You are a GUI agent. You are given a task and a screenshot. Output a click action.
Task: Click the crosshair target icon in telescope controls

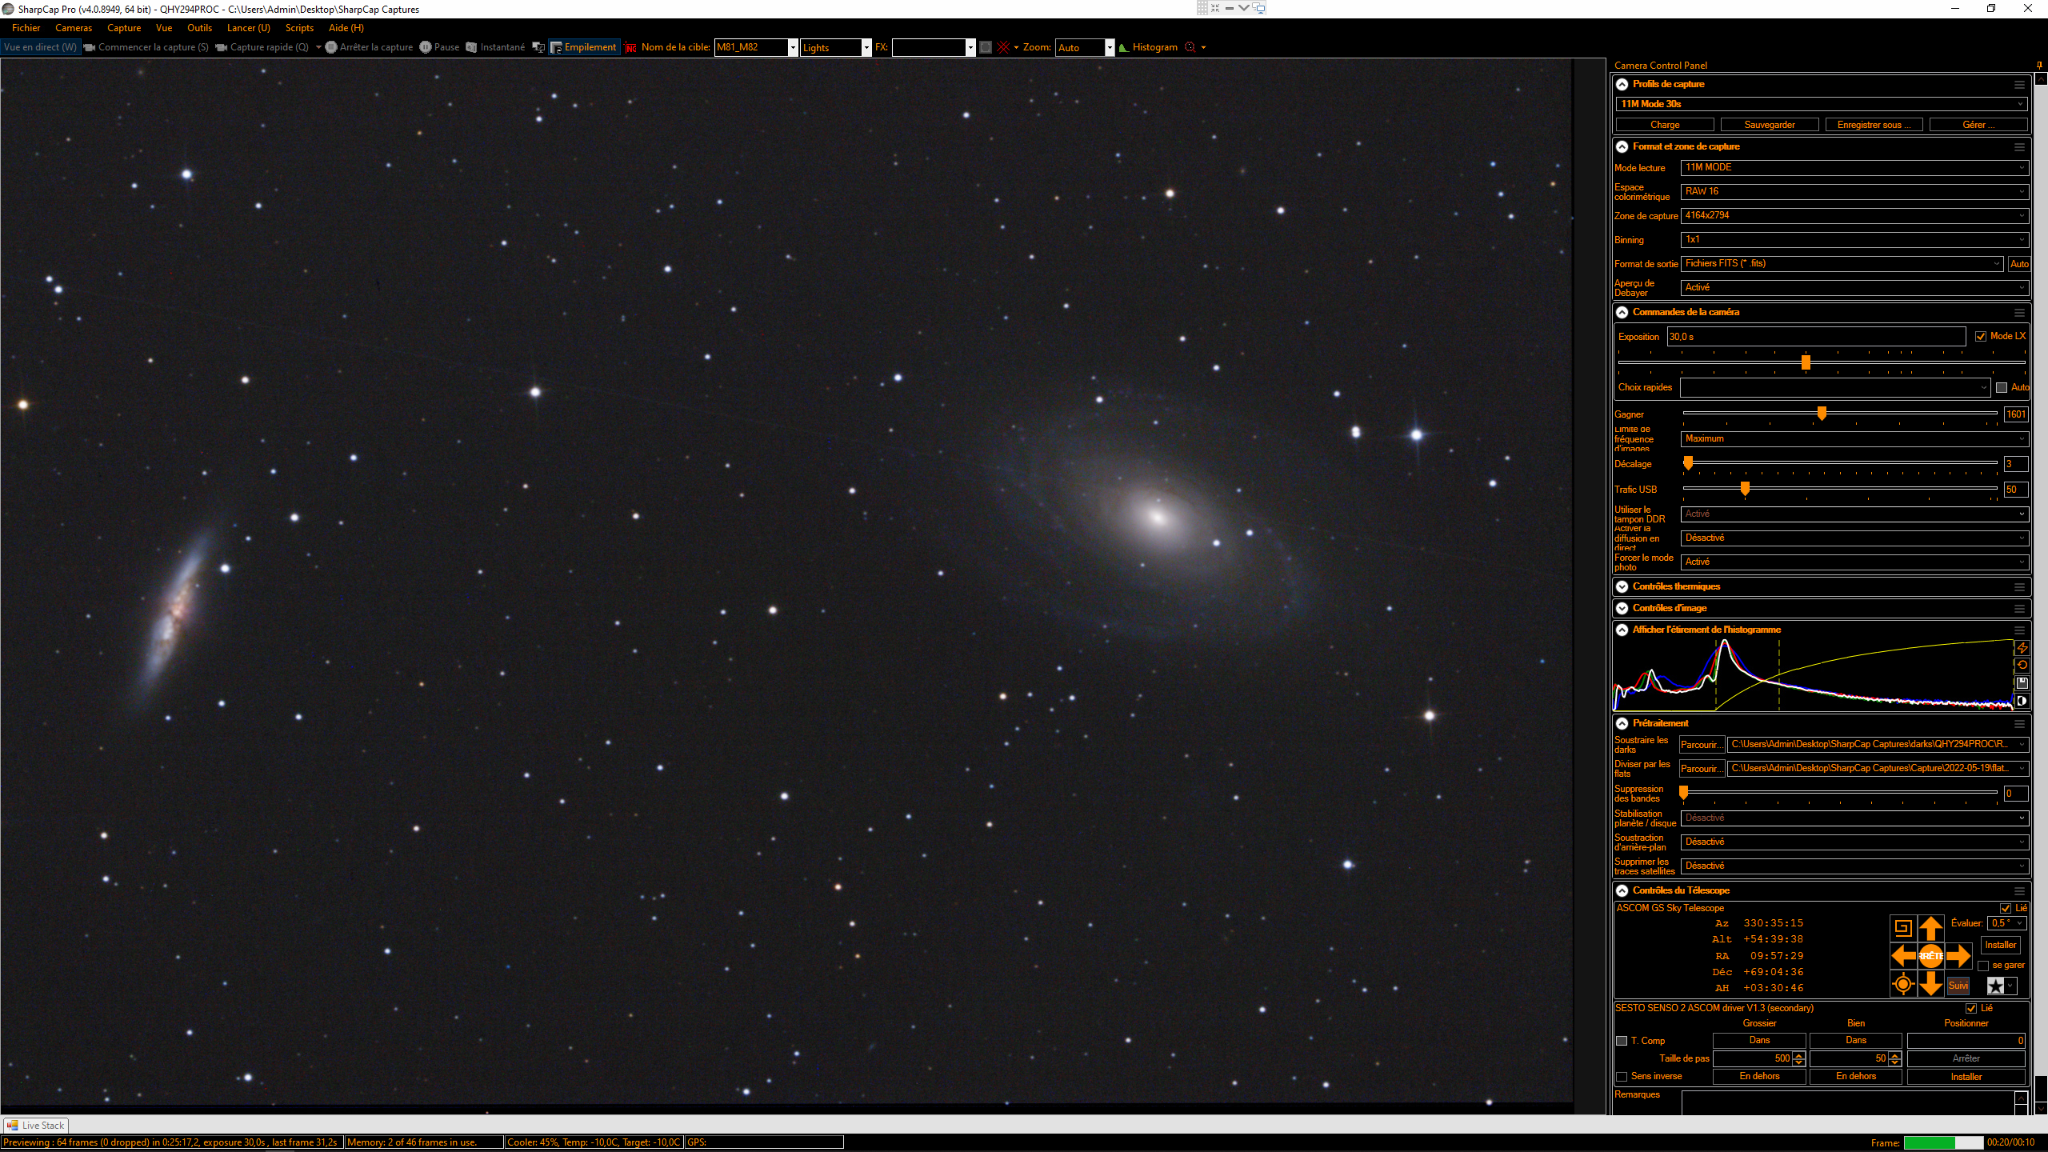1903,985
